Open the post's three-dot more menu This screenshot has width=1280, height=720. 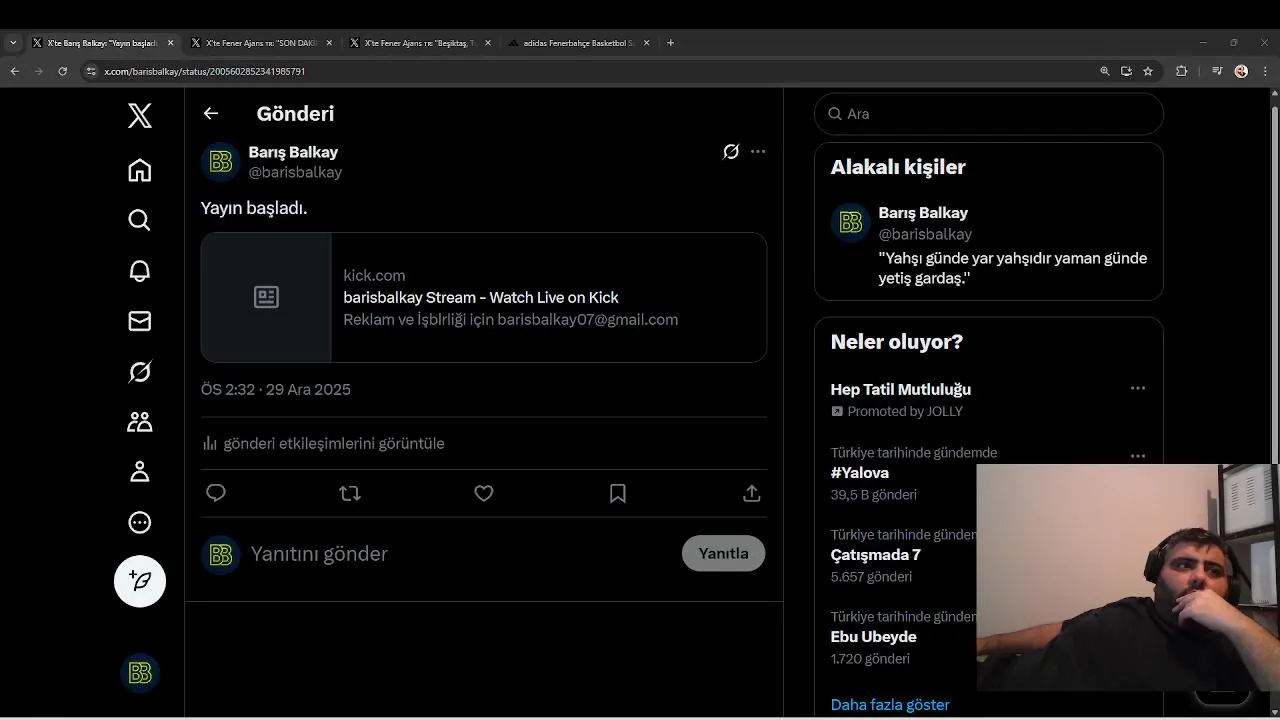coord(758,152)
